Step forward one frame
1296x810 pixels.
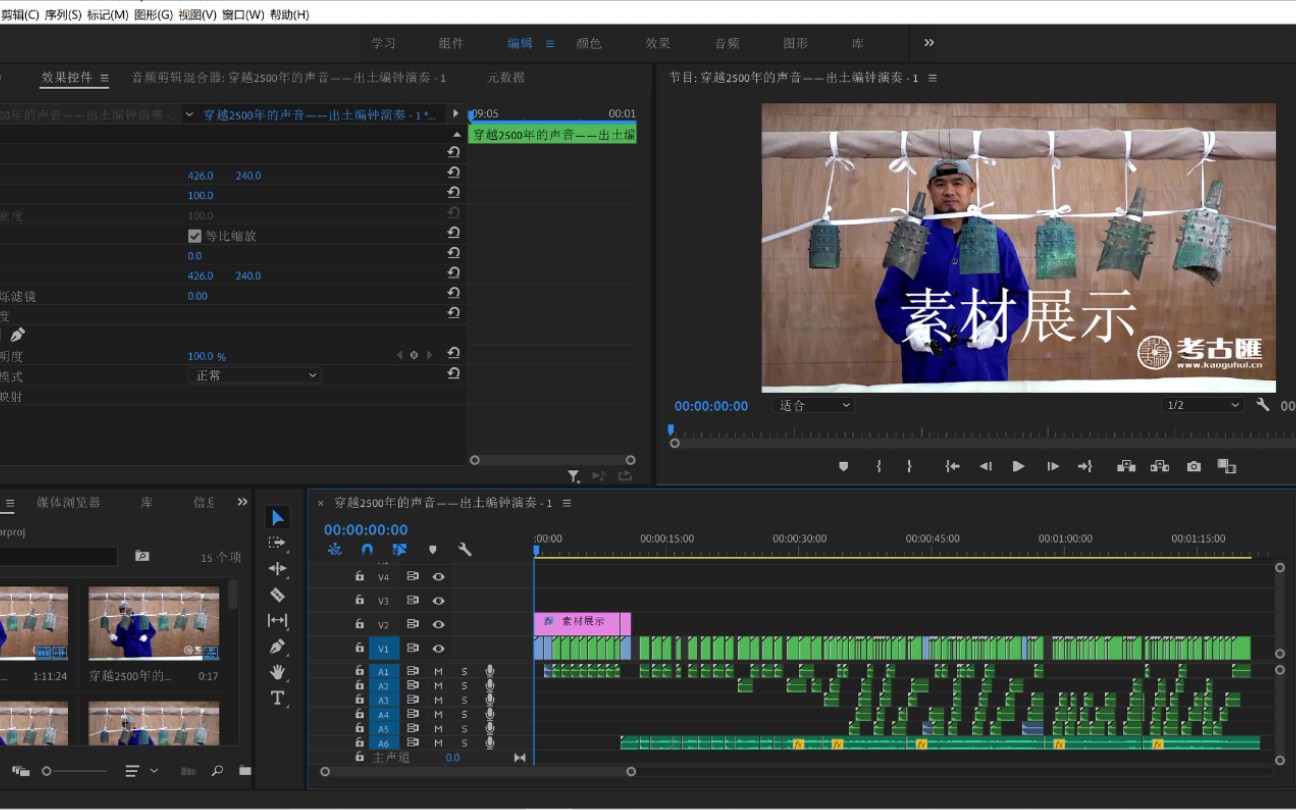1052,466
